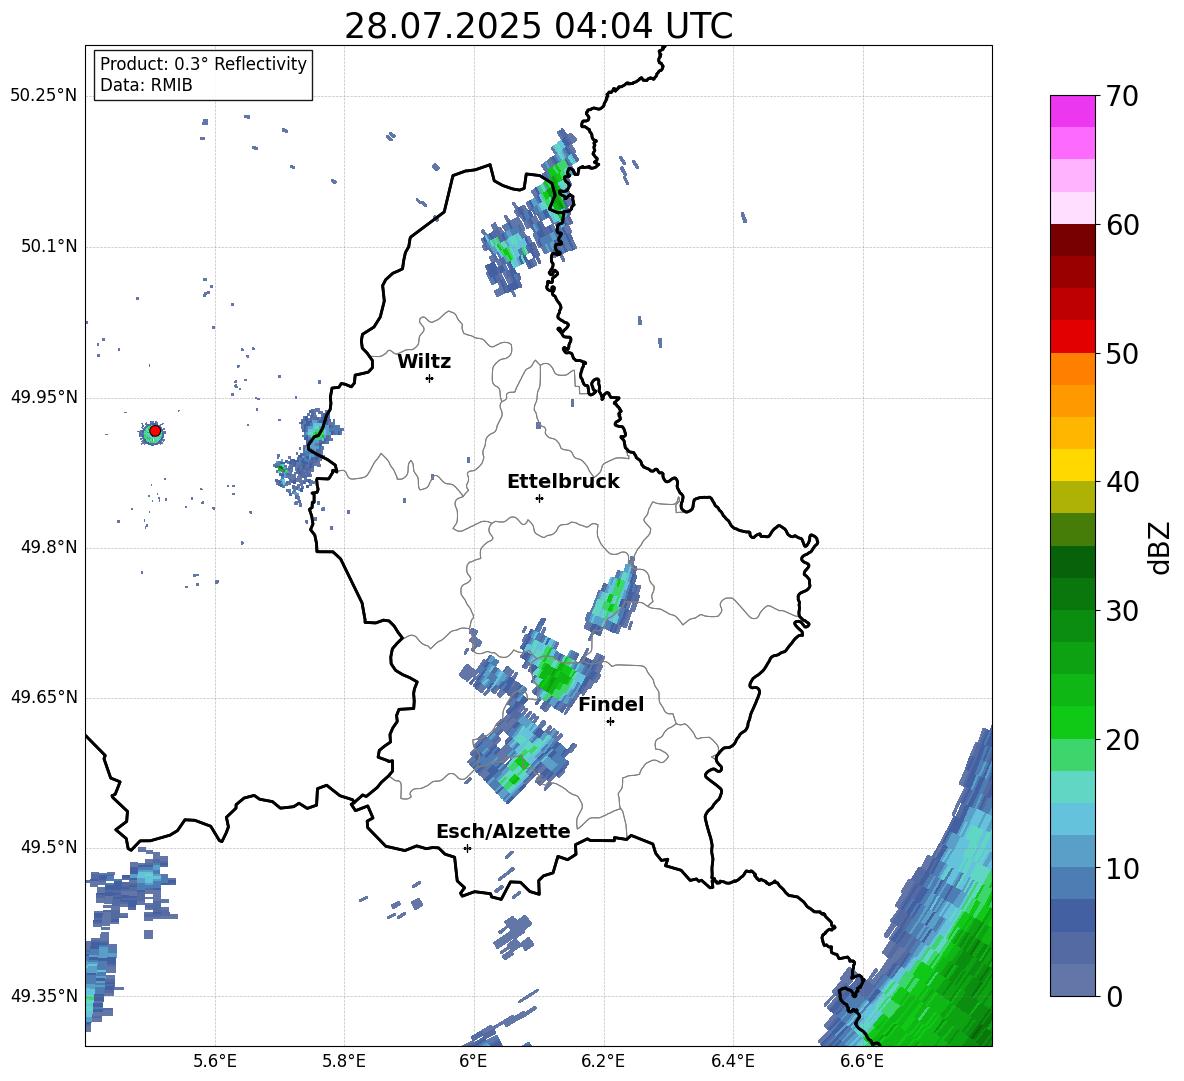
Task: Click the 6.4°E longitude label
Action: click(x=732, y=1062)
